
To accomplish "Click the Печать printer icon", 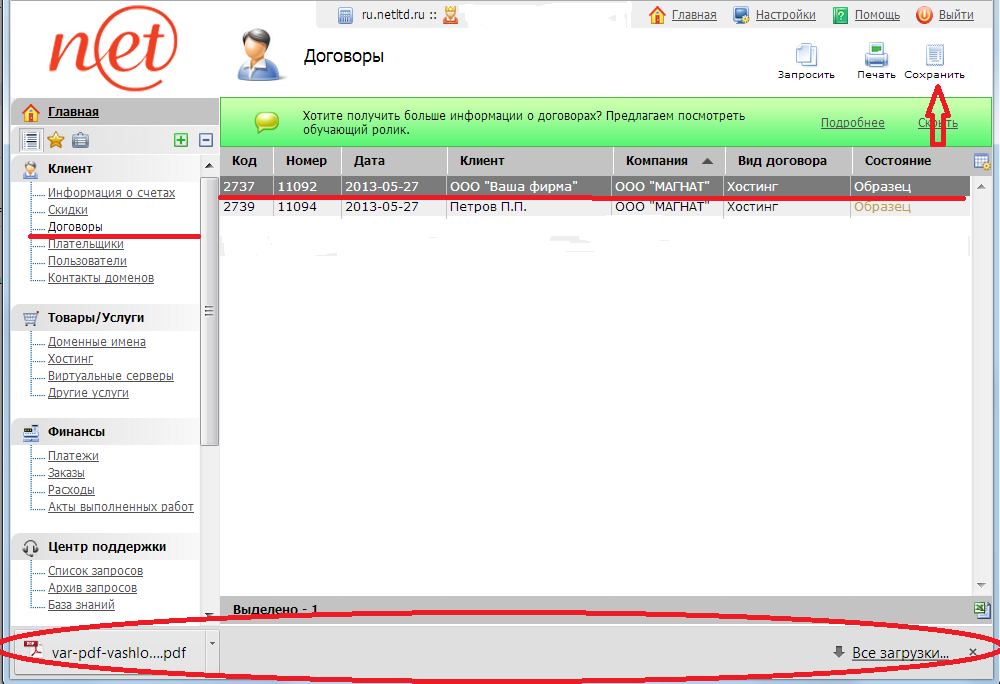I will 876,56.
